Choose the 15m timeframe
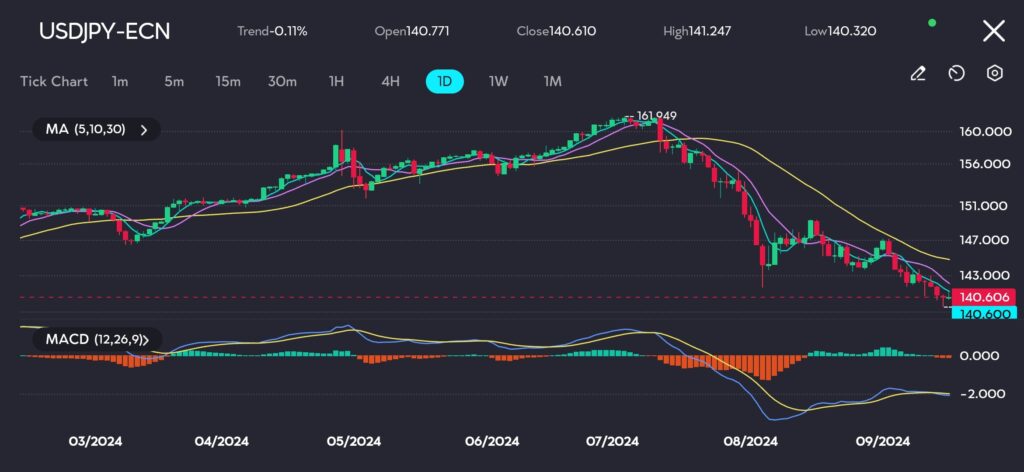Screen dimensions: 1024x472 pyautogui.click(x=228, y=81)
